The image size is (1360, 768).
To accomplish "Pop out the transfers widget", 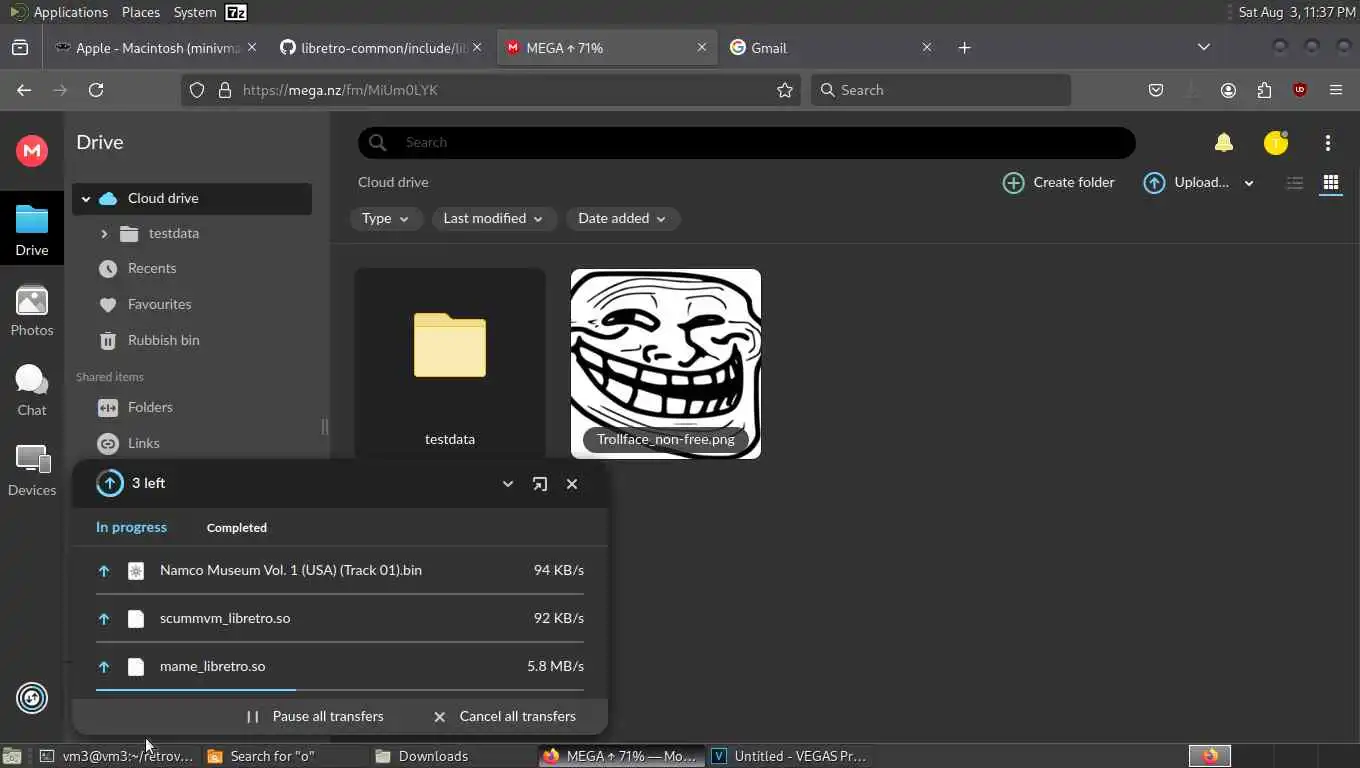I will point(540,484).
